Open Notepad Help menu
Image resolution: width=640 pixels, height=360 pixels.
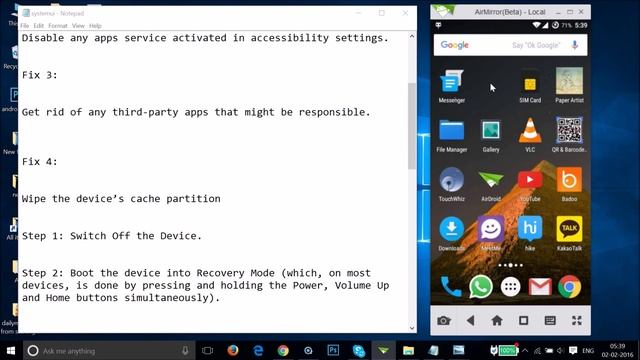click(95, 26)
